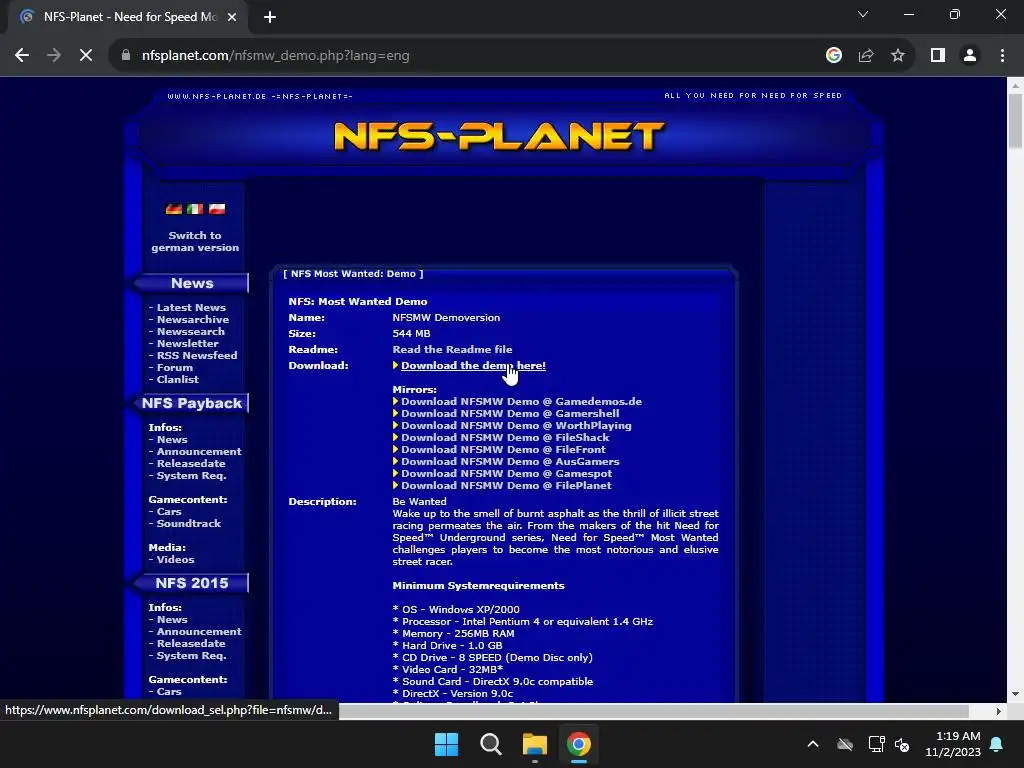
Task: Bookmark this tab with the star icon
Action: pyautogui.click(x=898, y=56)
